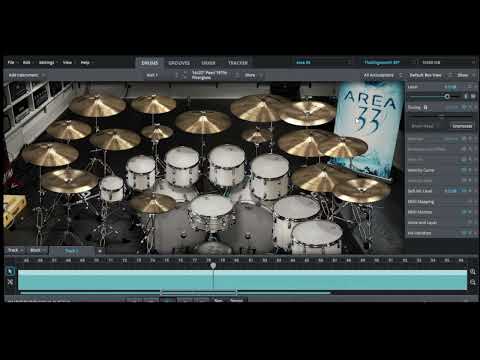
Task: Select the top-left crash cymbal
Action: click(x=98, y=105)
